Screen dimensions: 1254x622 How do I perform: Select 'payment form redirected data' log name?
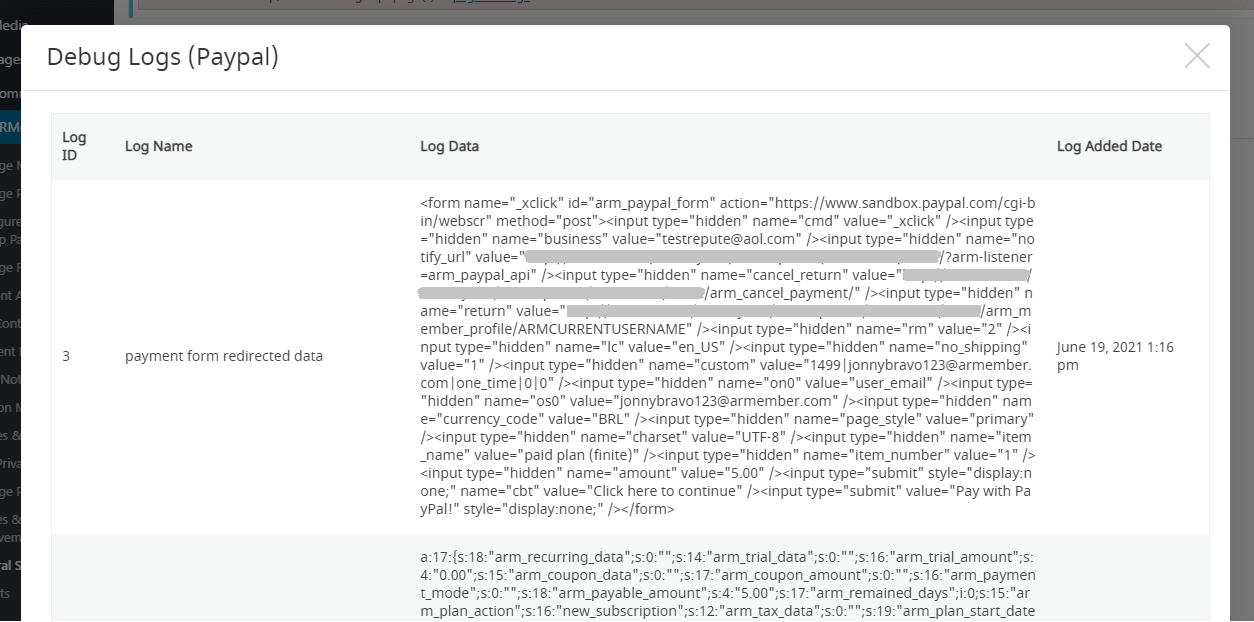224,356
